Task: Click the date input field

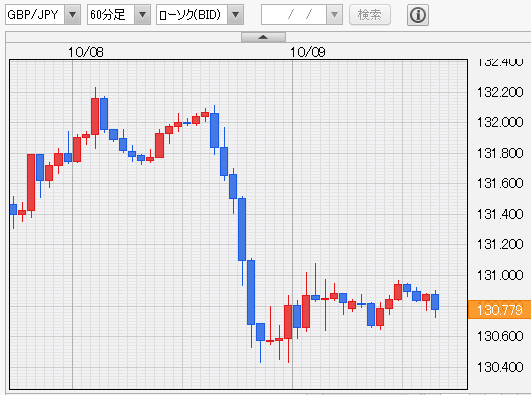Action: [294, 15]
